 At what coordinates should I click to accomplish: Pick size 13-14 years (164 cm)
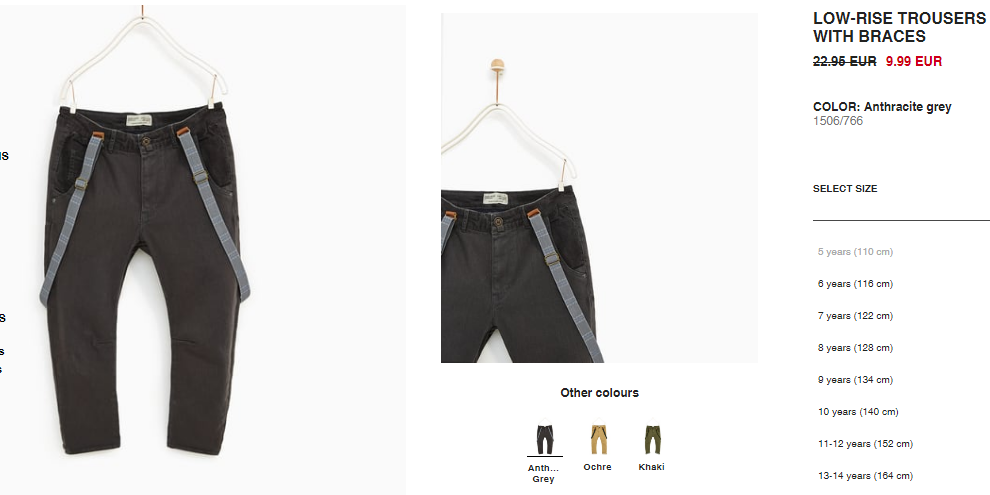coord(865,476)
